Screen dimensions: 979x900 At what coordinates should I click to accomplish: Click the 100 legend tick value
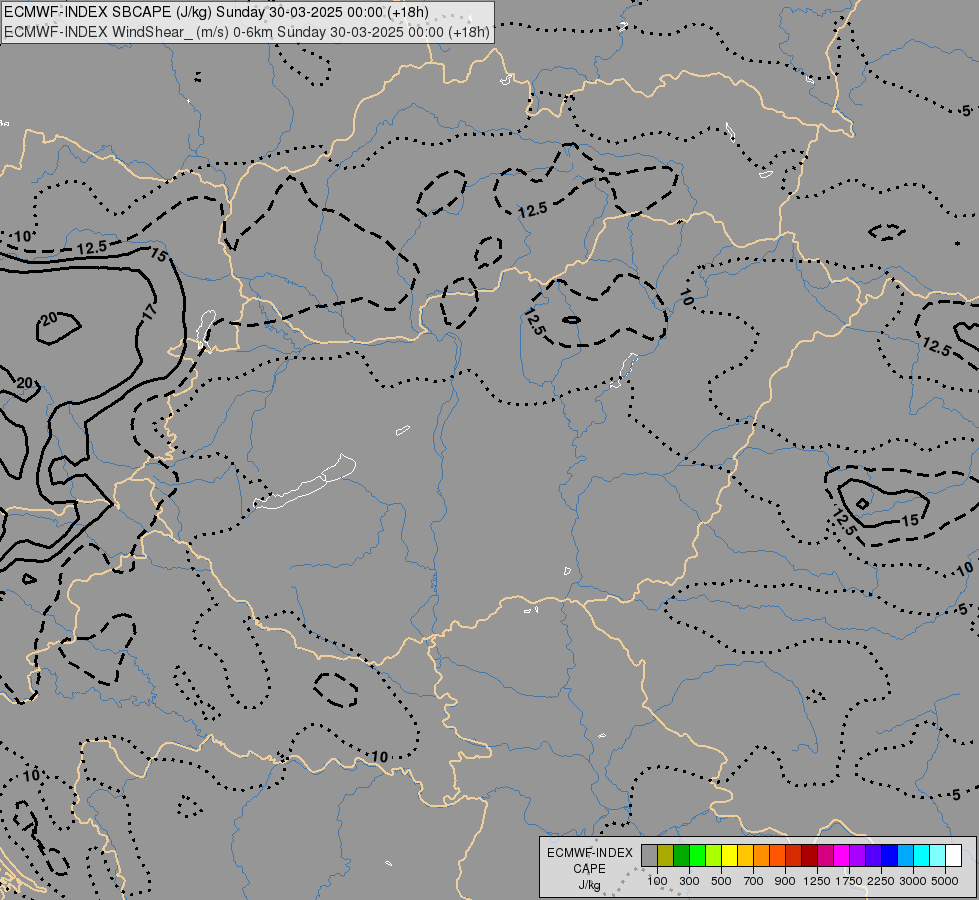pyautogui.click(x=657, y=881)
